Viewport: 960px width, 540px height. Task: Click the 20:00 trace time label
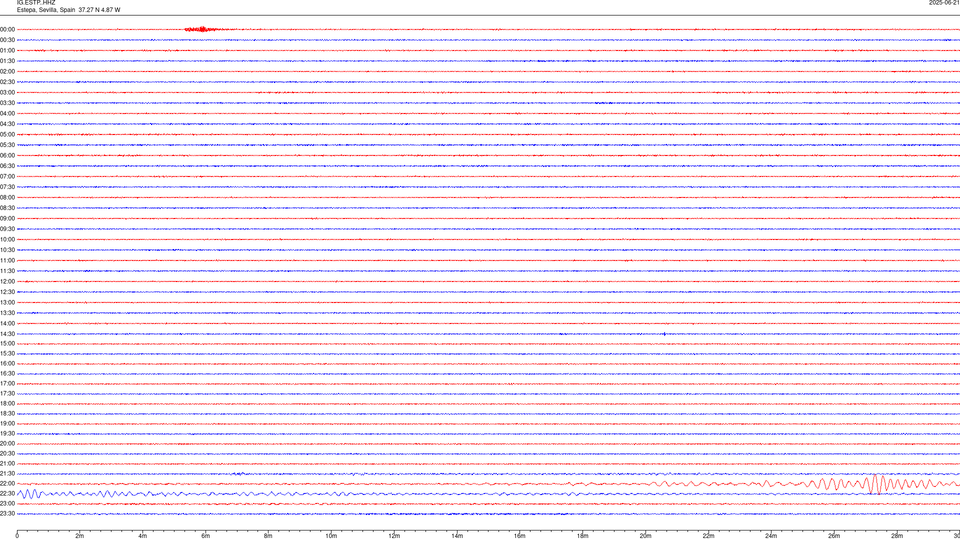click(x=7, y=444)
